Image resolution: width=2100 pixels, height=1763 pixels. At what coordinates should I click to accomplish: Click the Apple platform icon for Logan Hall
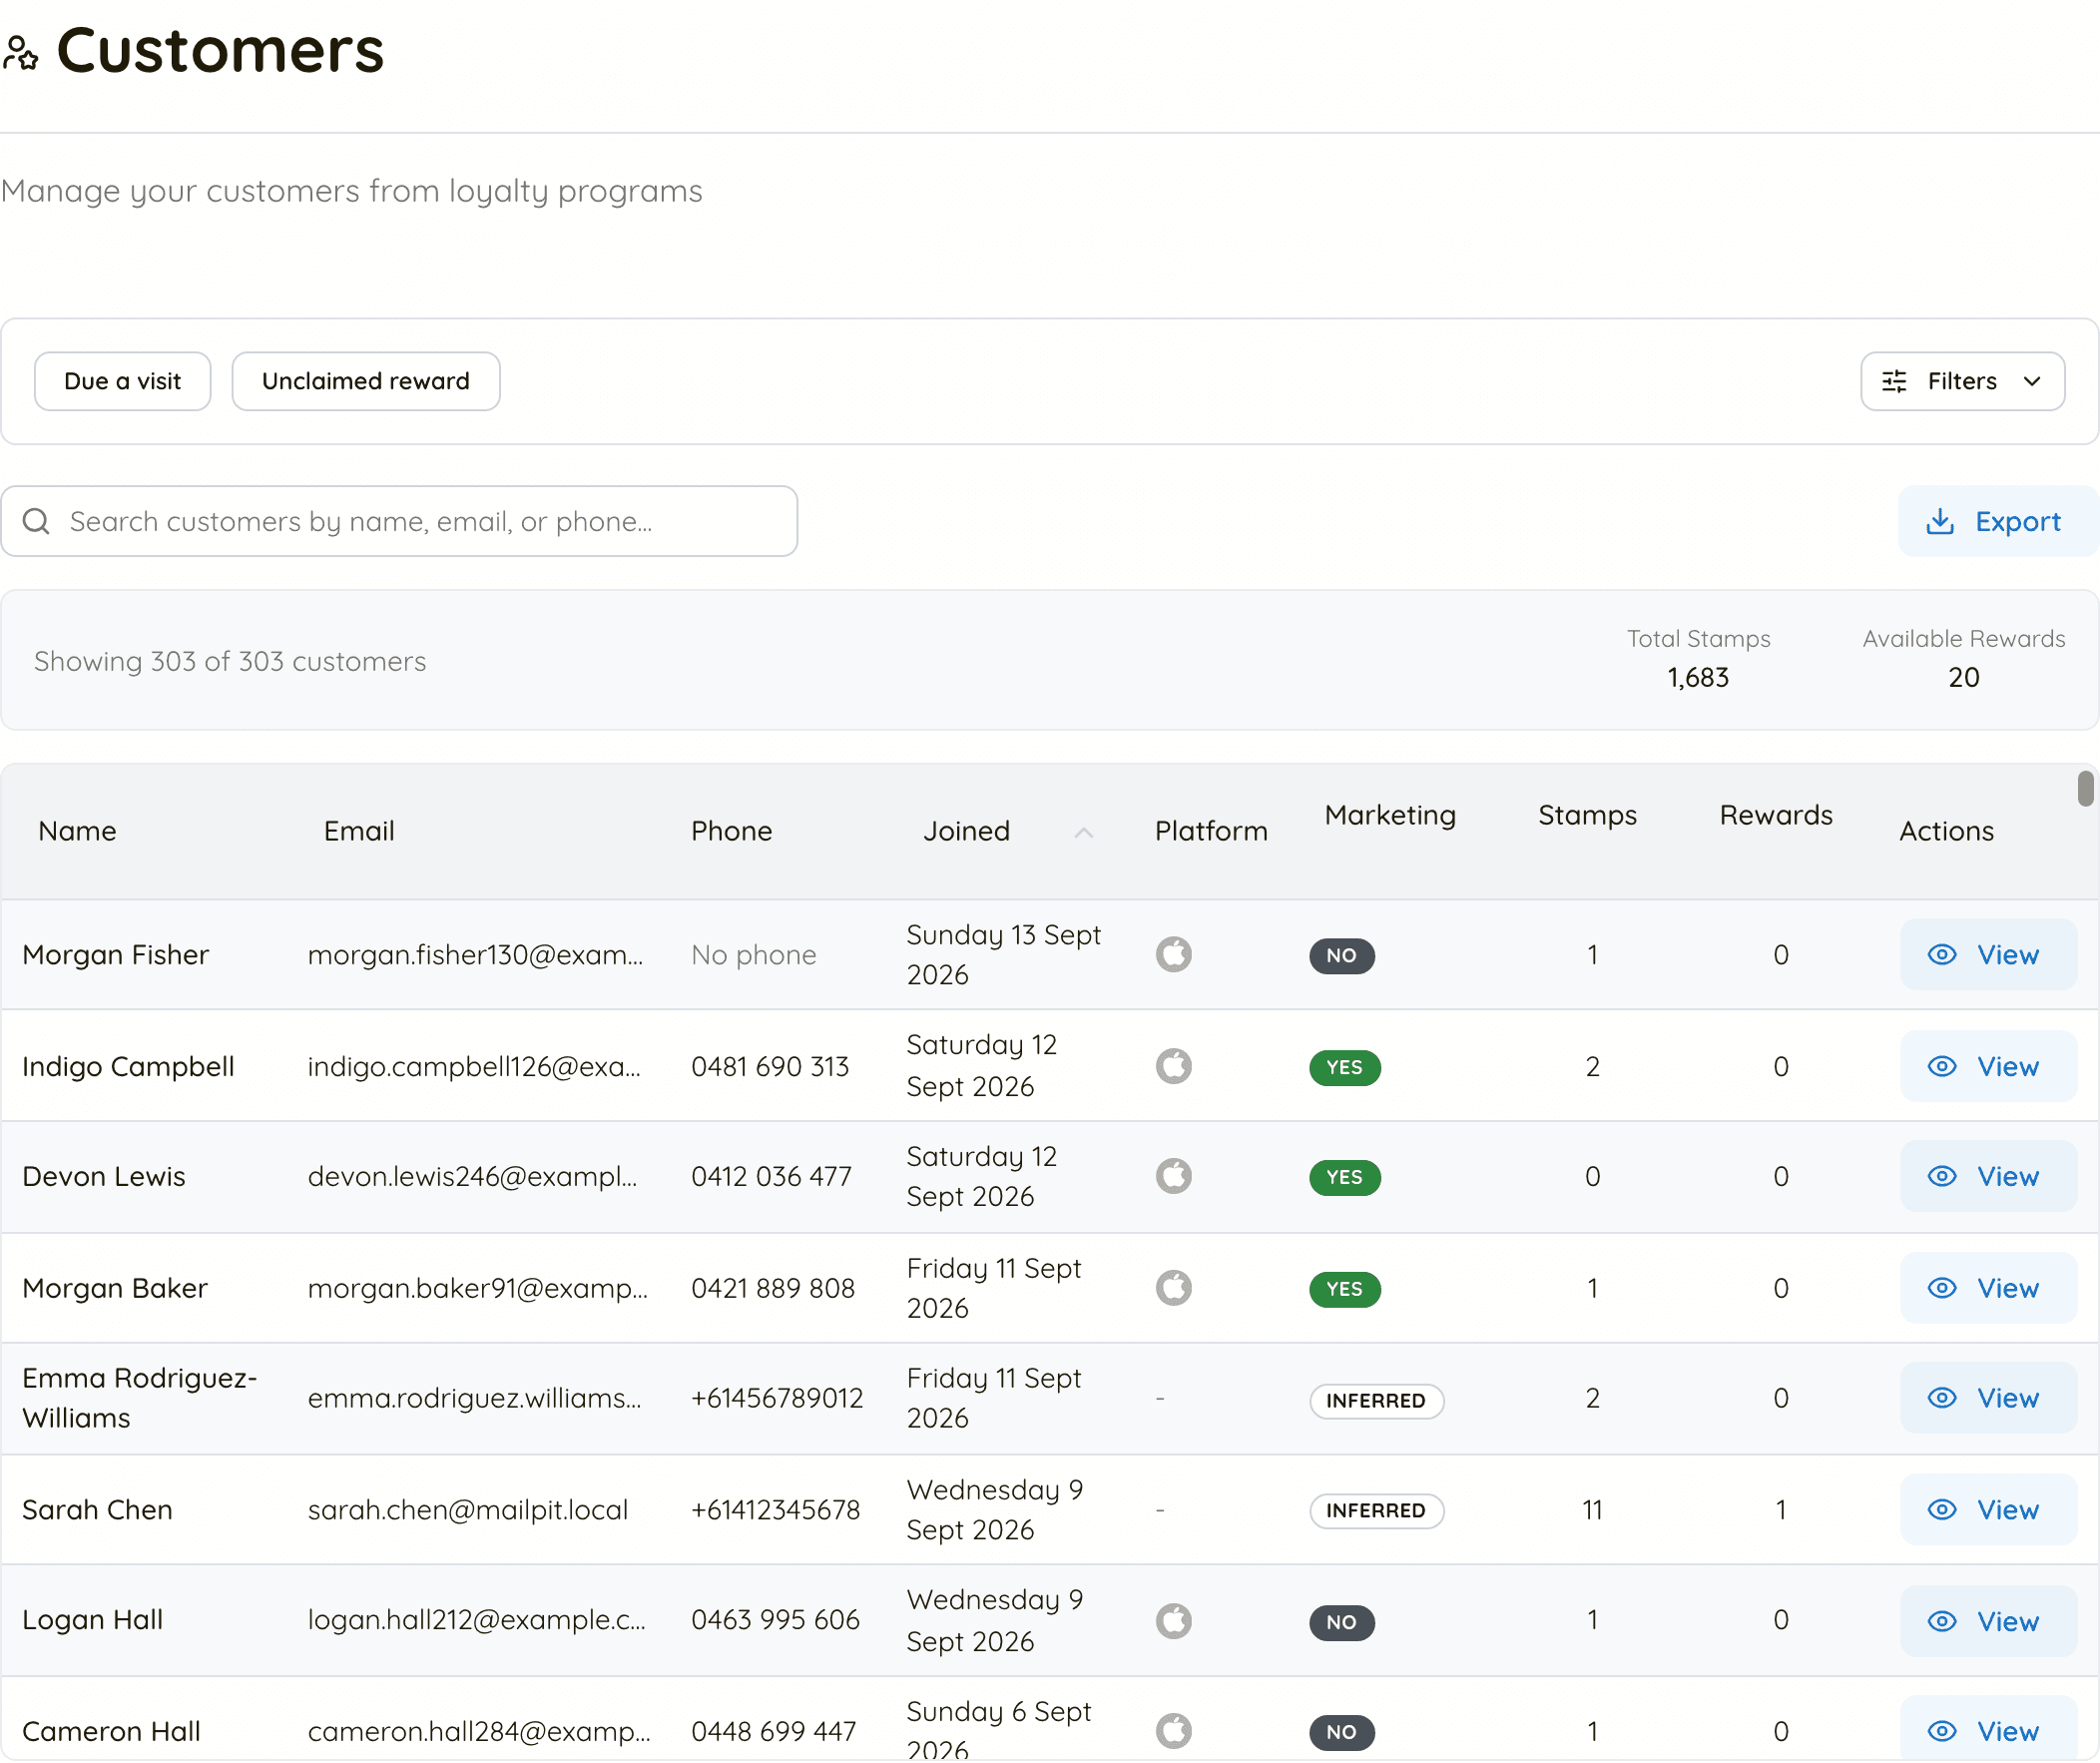click(1173, 1621)
